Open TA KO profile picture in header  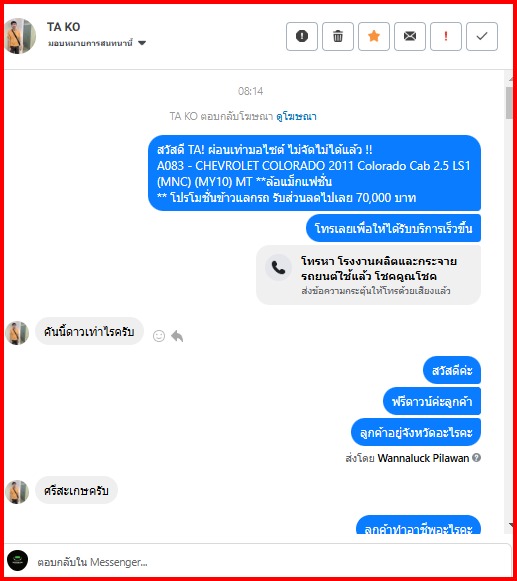[x=20, y=36]
